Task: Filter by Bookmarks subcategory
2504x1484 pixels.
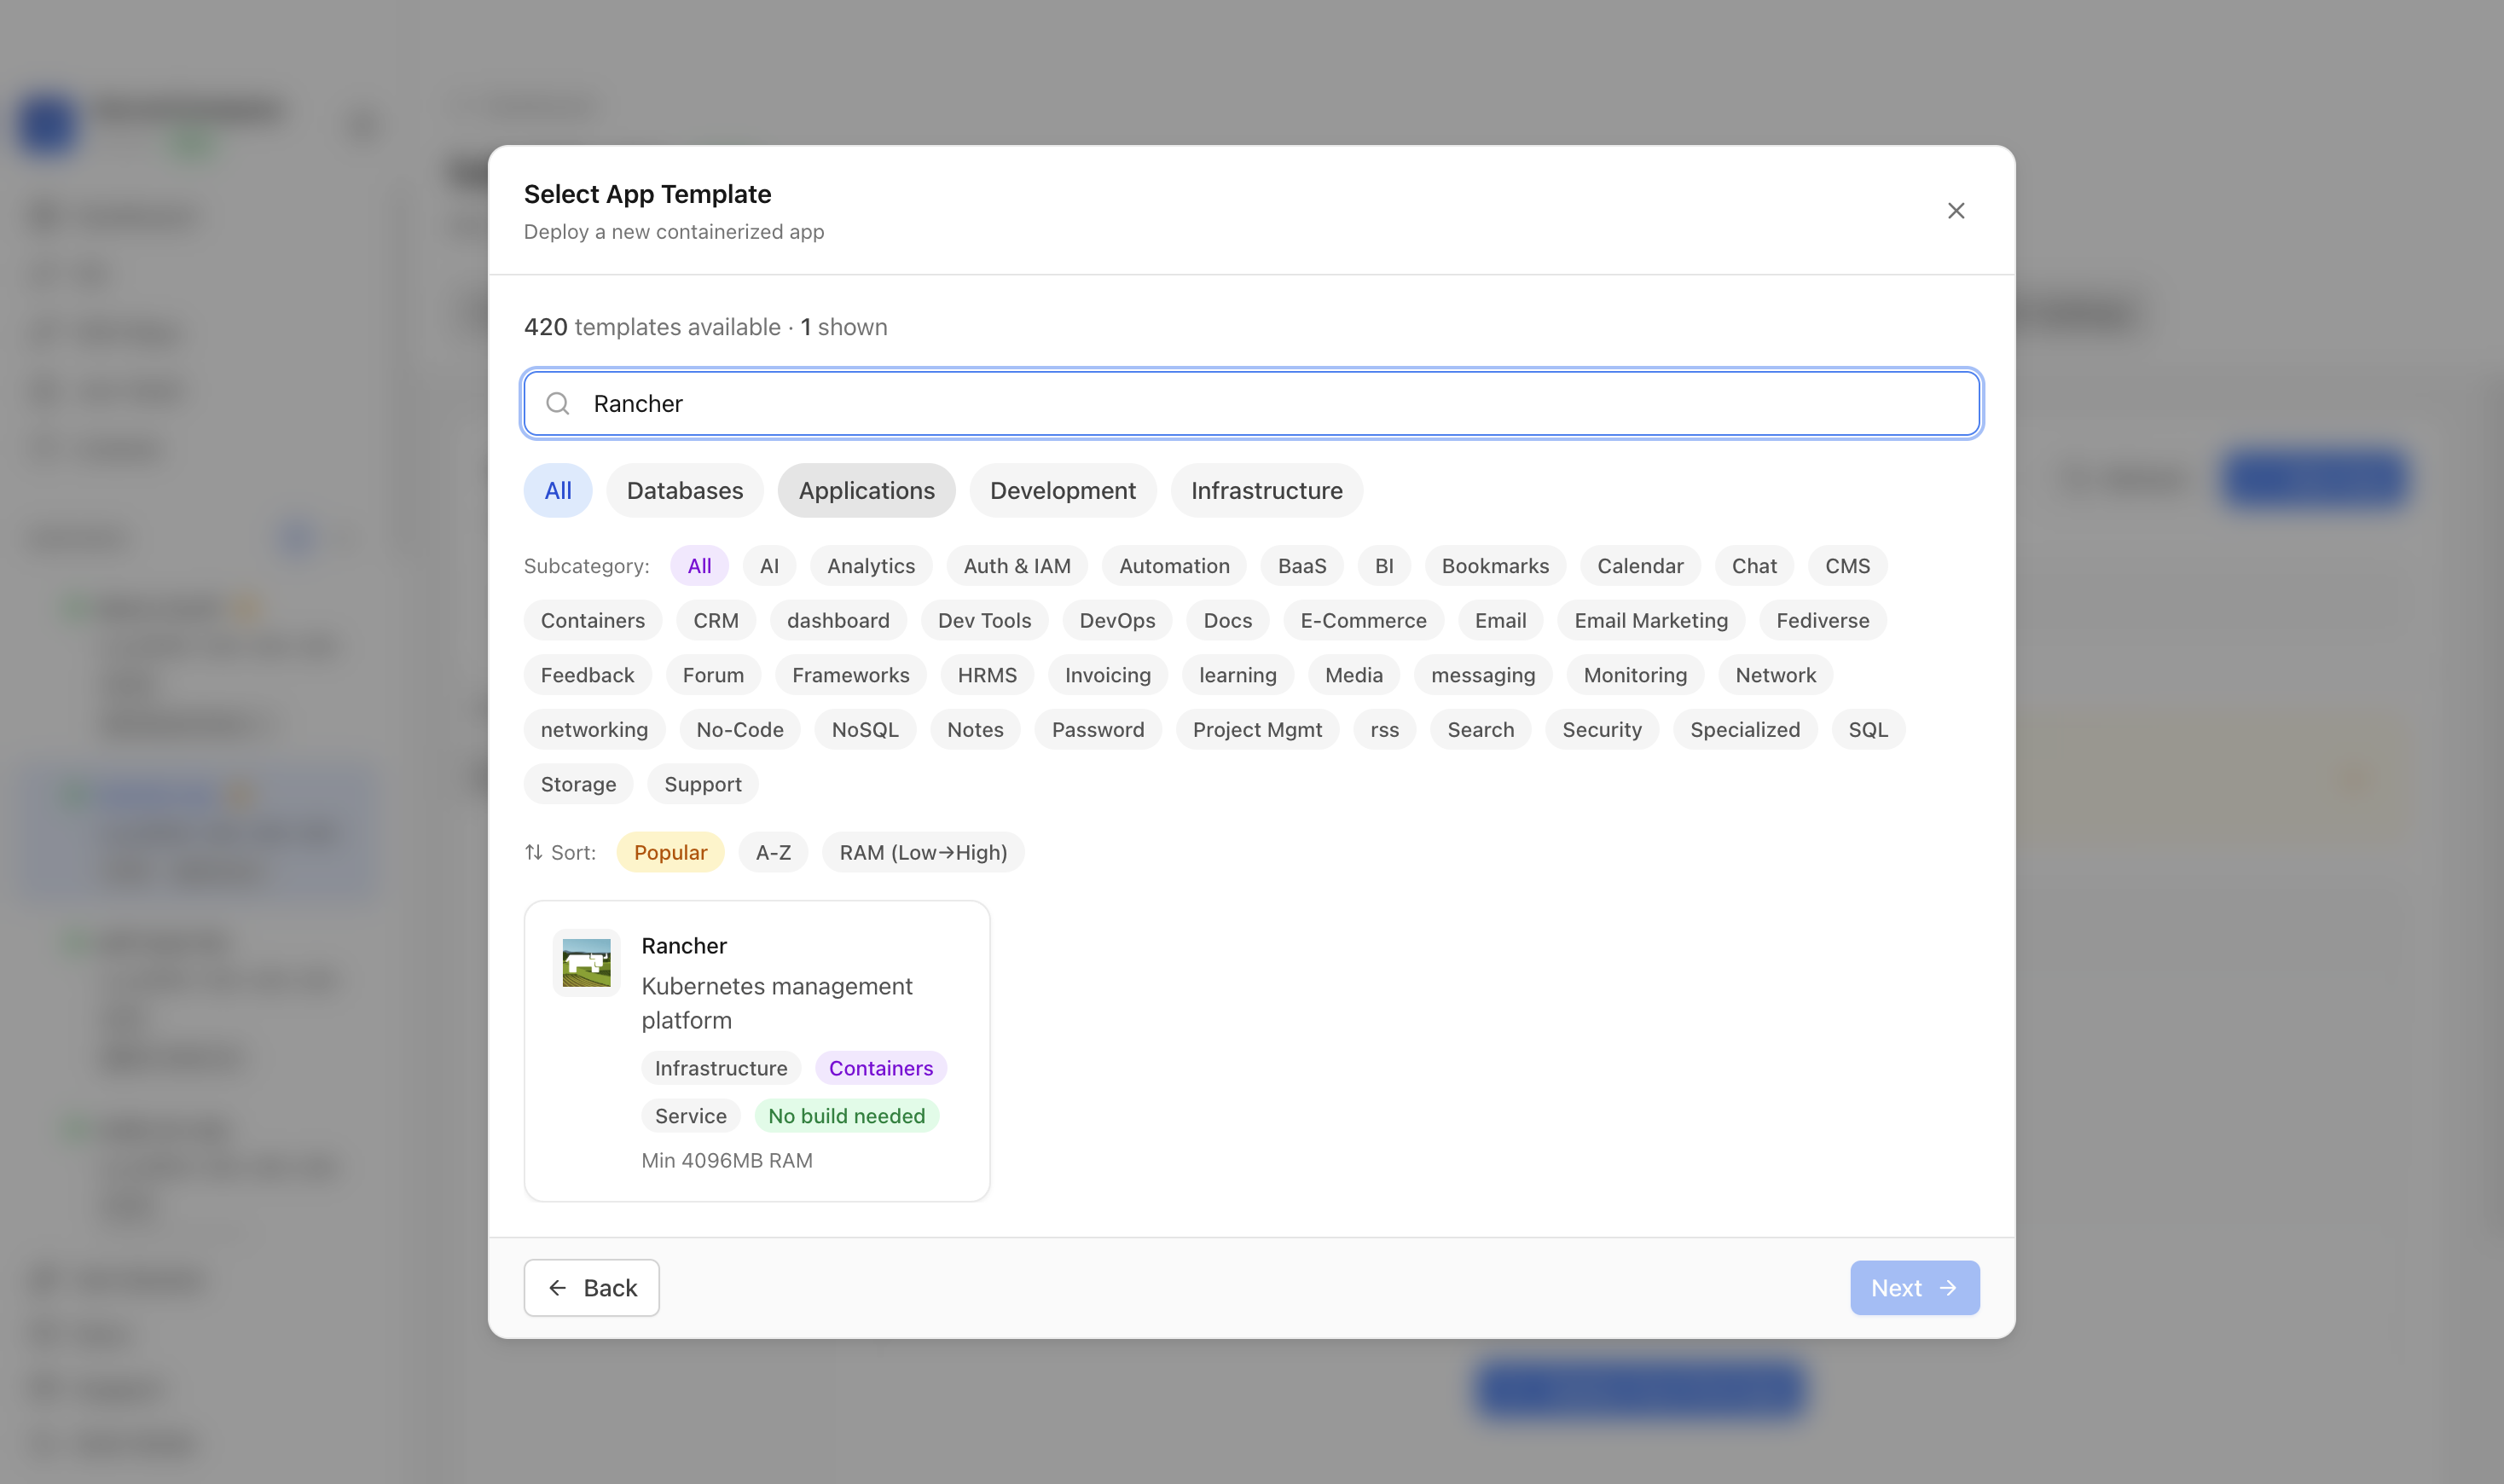Action: [1495, 566]
